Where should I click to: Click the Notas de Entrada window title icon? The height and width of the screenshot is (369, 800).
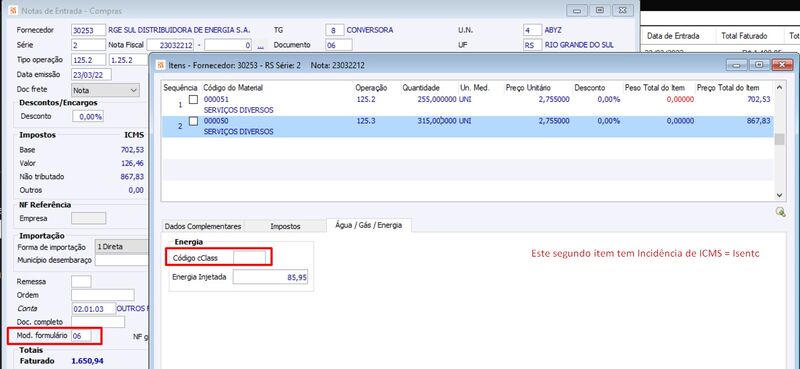[13, 11]
